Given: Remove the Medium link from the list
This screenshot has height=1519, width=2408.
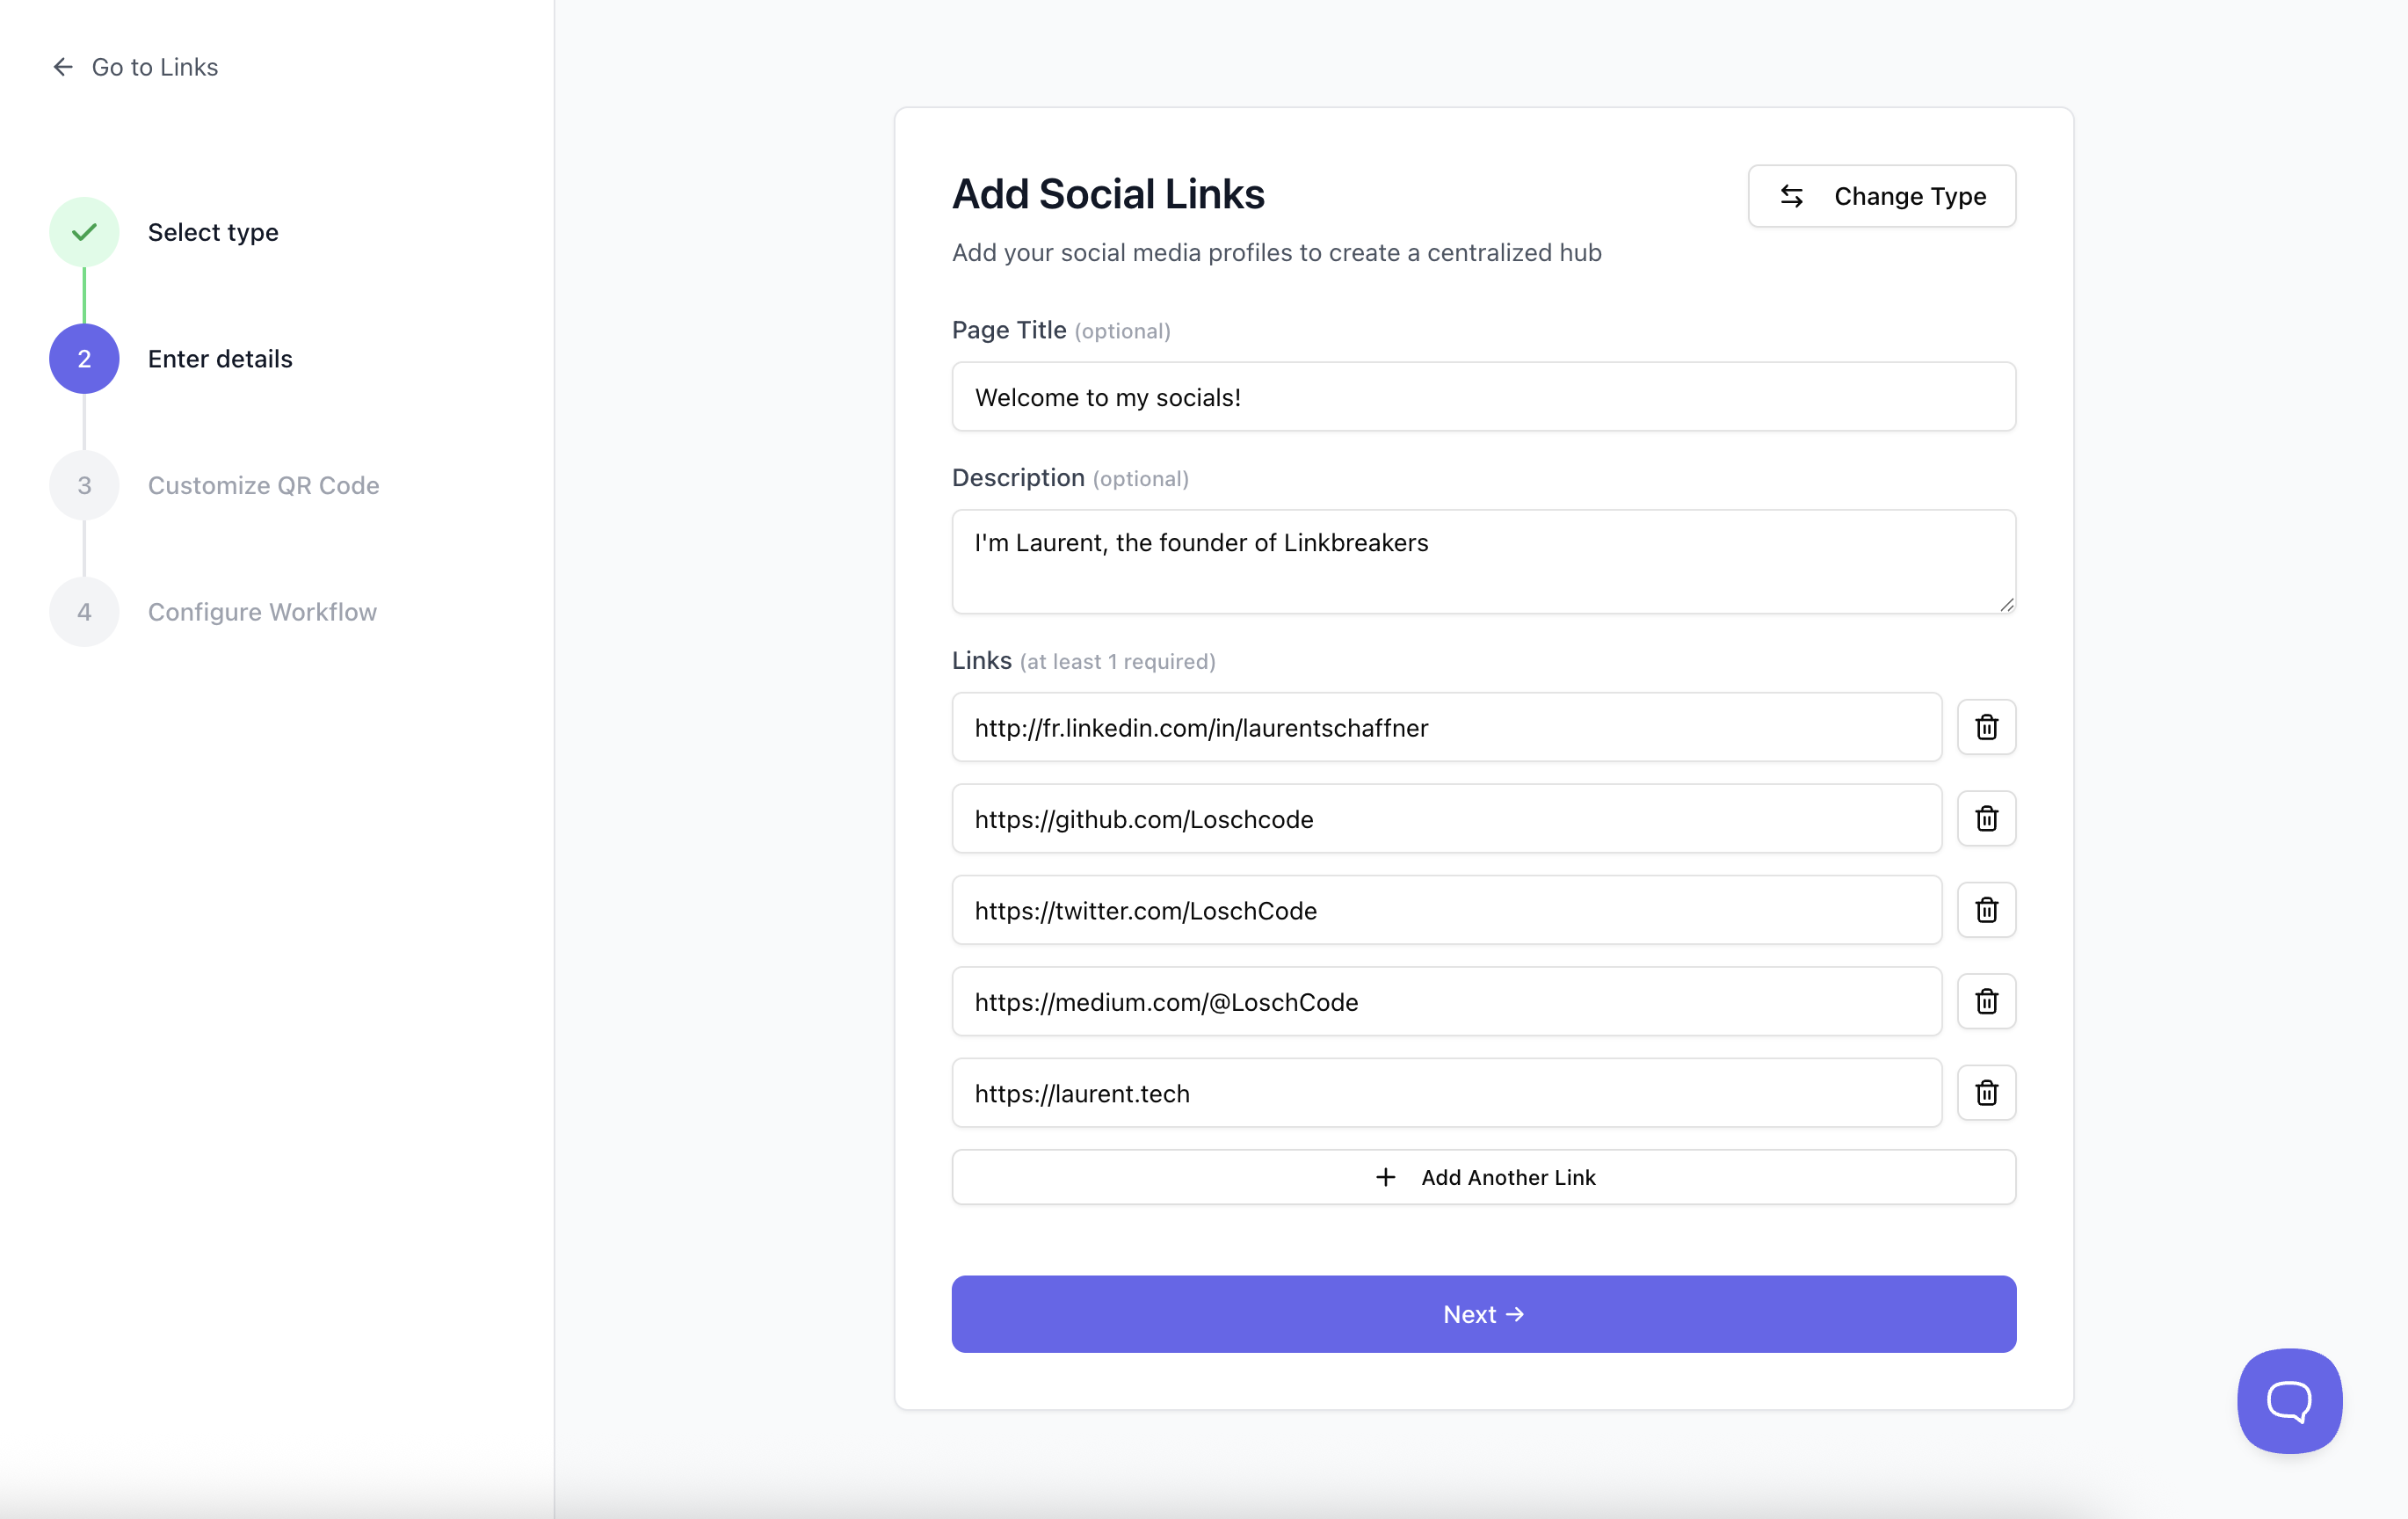Looking at the screenshot, I should (x=1987, y=1001).
